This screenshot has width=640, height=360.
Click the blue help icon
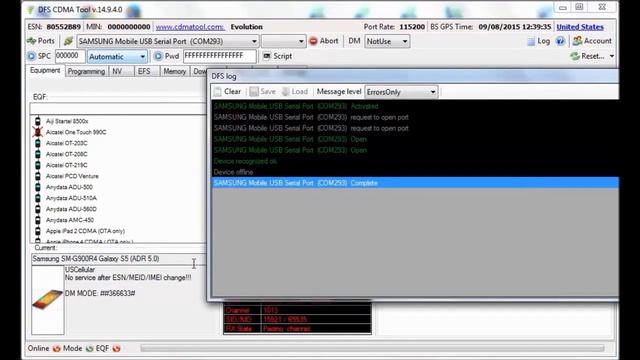click(x=560, y=41)
